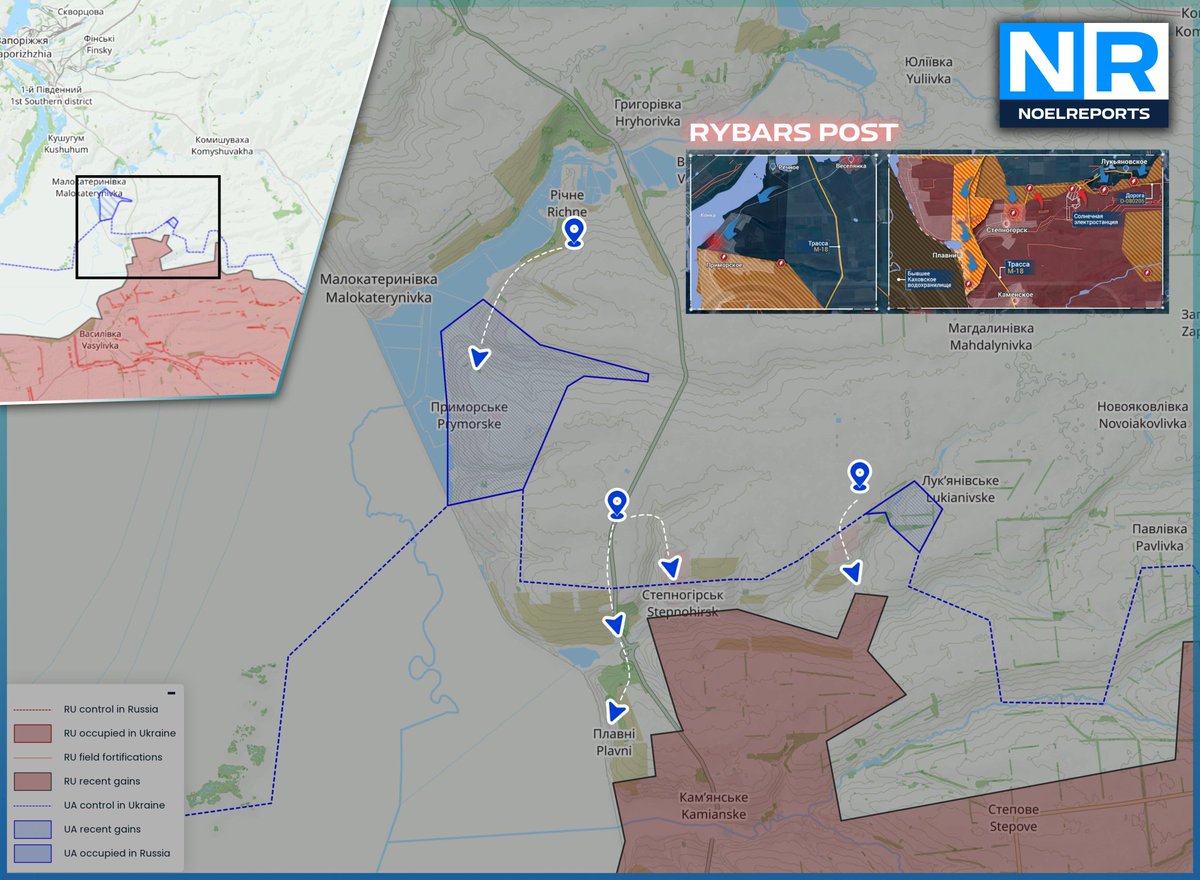
Task: Click the location pin above Stepnohirsk
Action: tap(617, 503)
